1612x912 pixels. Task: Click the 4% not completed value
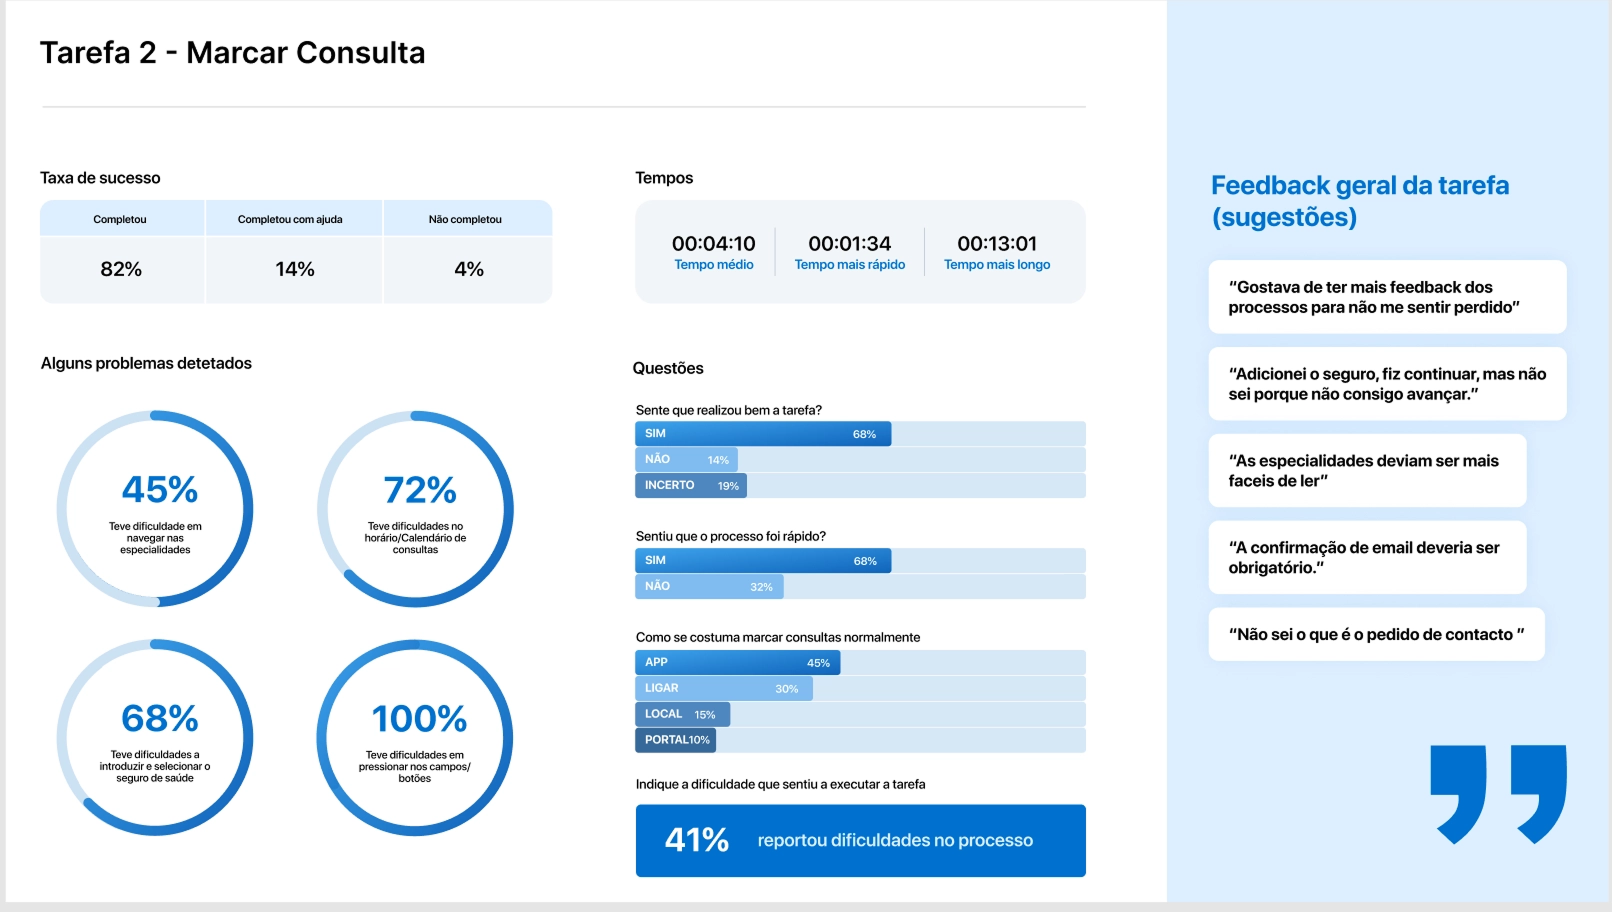469,269
